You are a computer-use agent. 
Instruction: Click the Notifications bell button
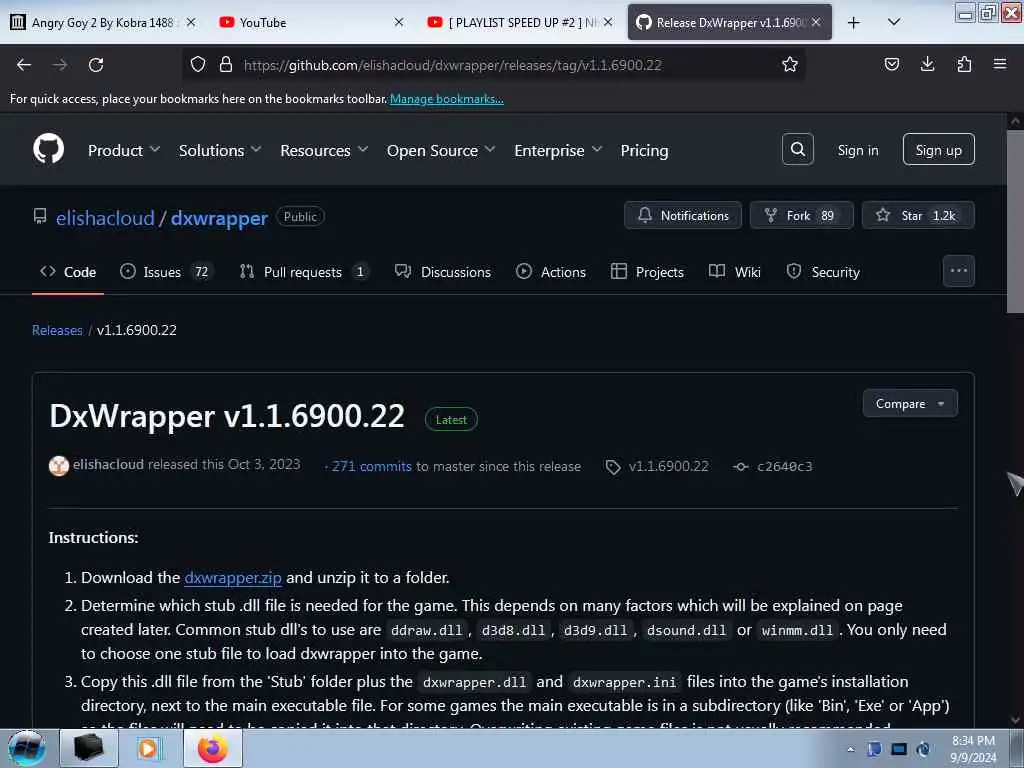coord(682,216)
